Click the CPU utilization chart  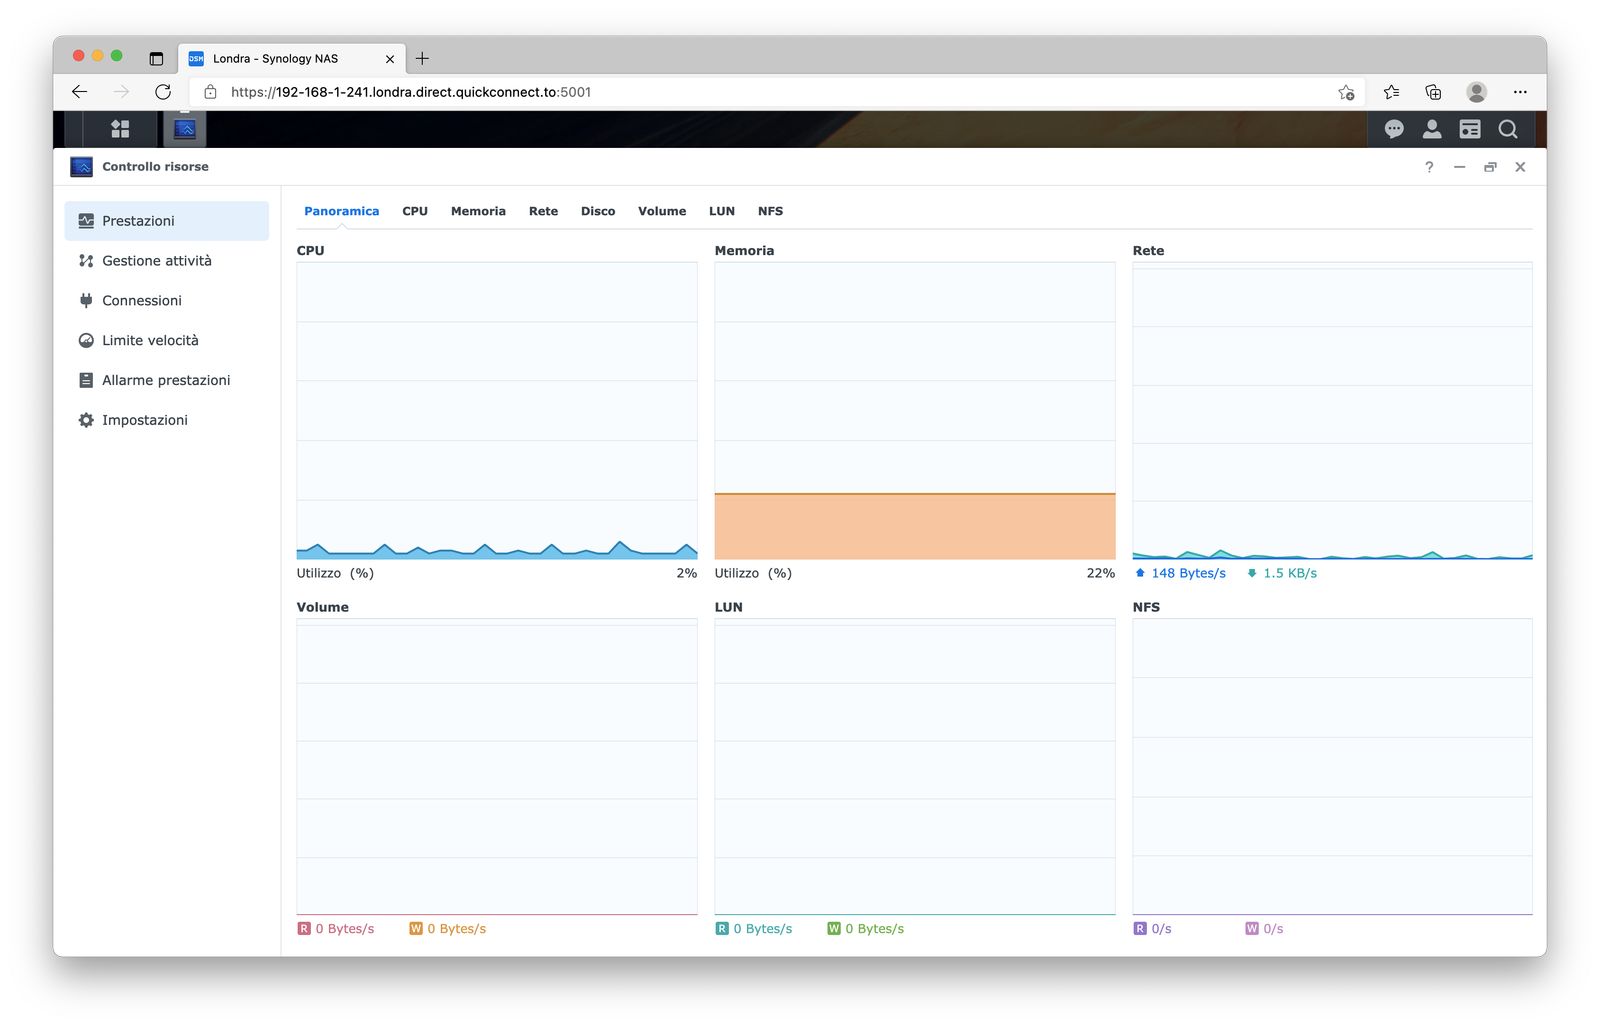tap(497, 411)
